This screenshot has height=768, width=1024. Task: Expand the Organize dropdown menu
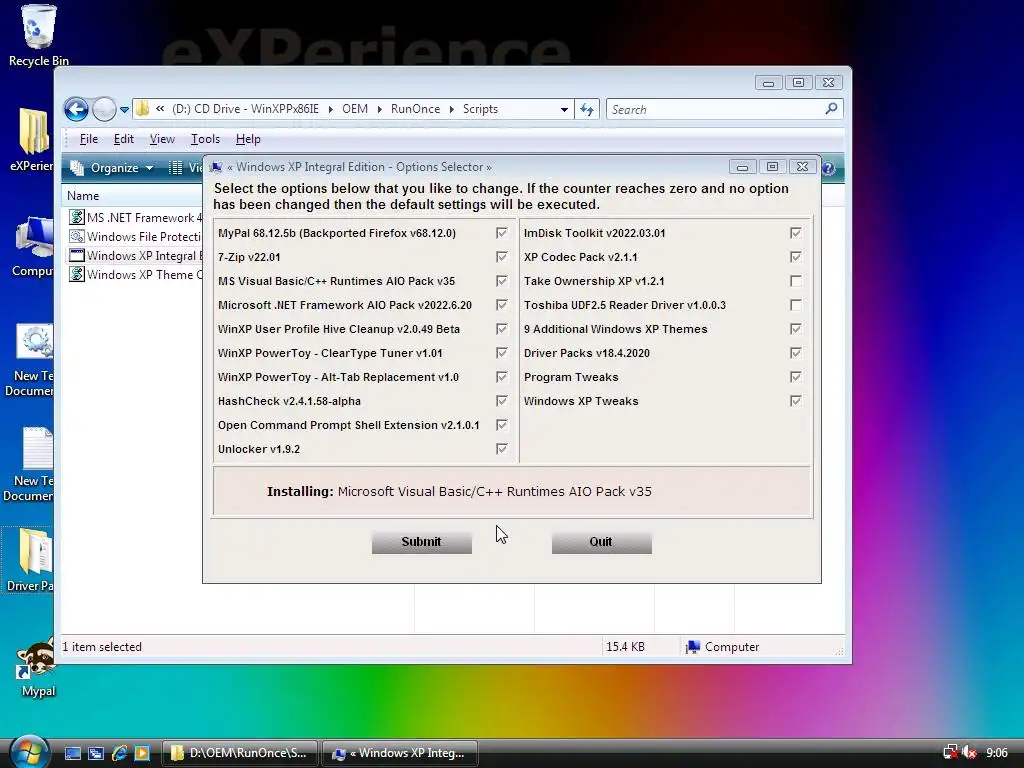click(150, 168)
